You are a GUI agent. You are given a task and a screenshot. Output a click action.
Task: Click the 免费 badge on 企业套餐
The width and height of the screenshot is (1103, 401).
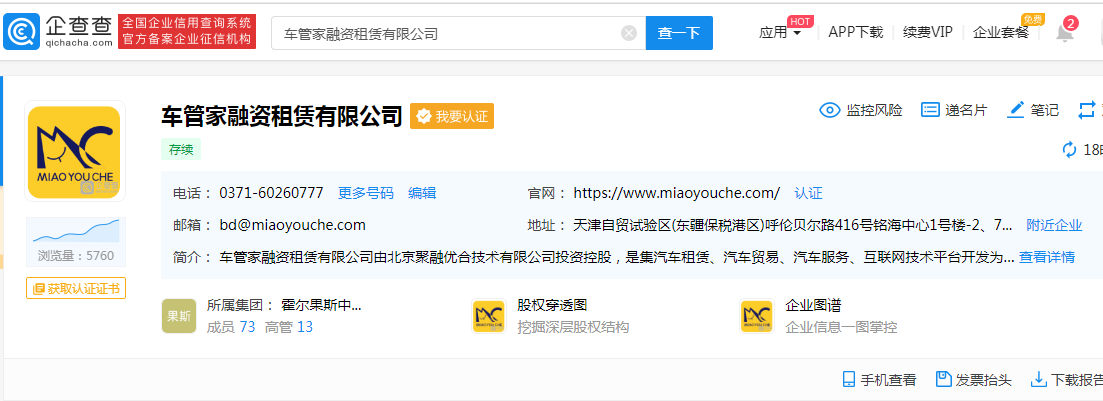(x=1032, y=19)
